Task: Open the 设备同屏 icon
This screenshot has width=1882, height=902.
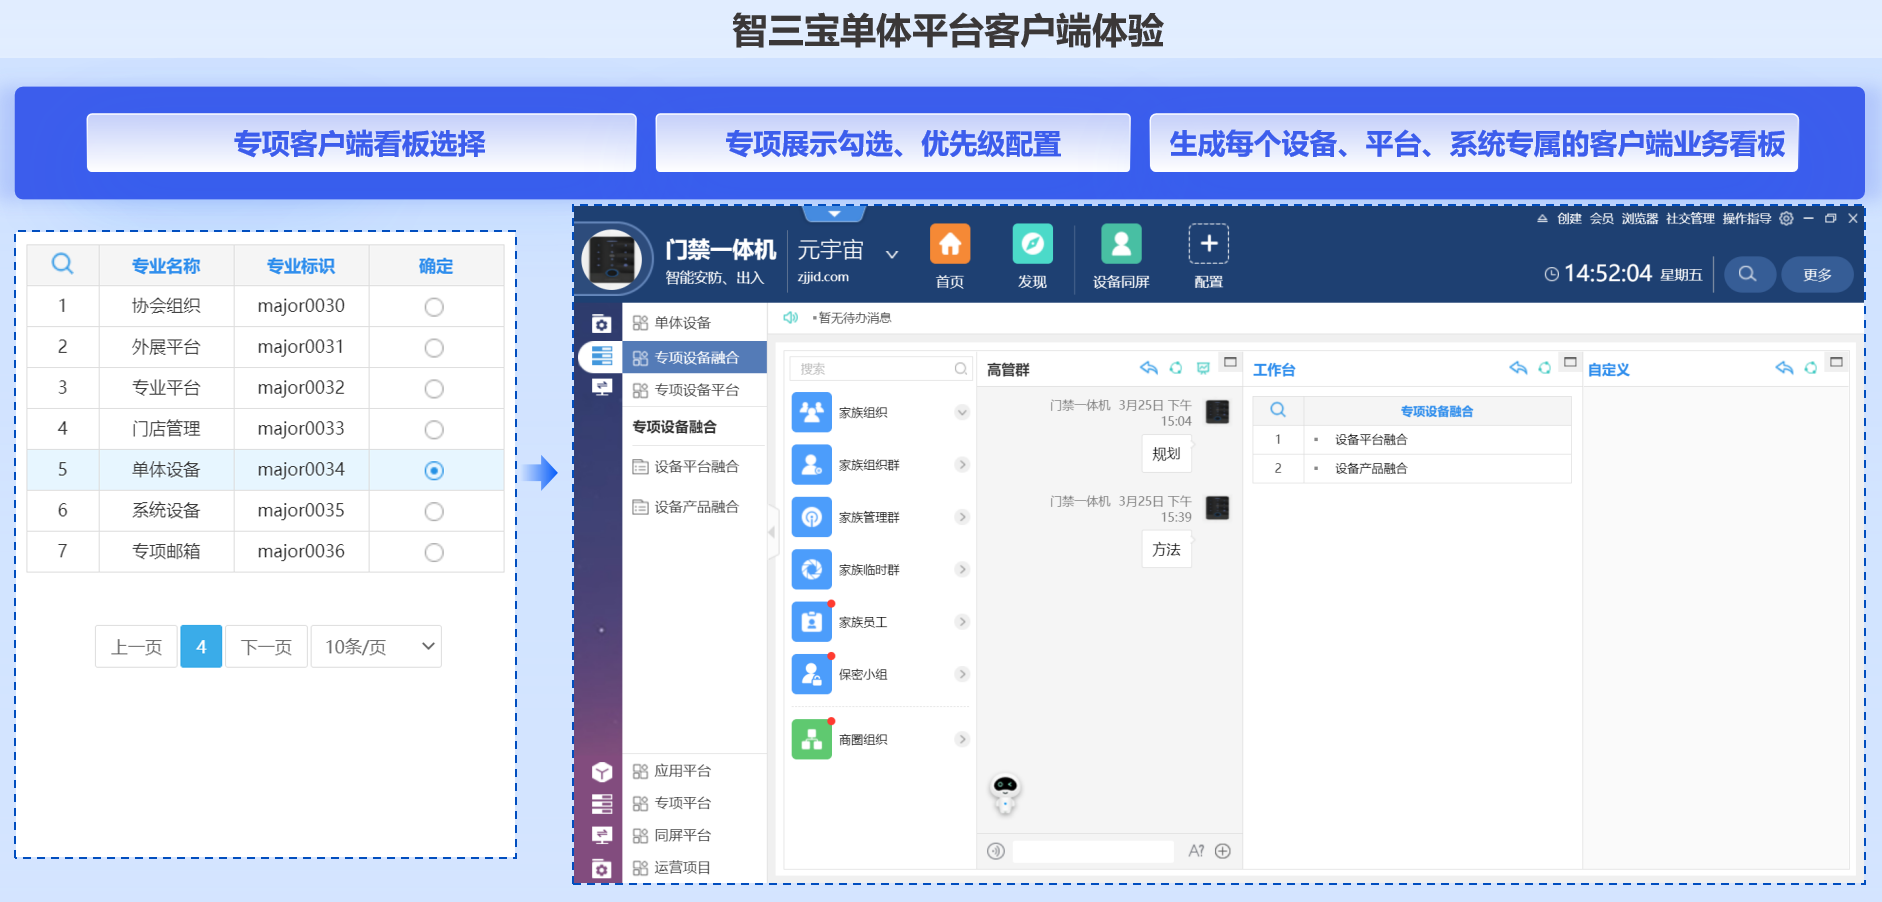Action: click(x=1120, y=245)
